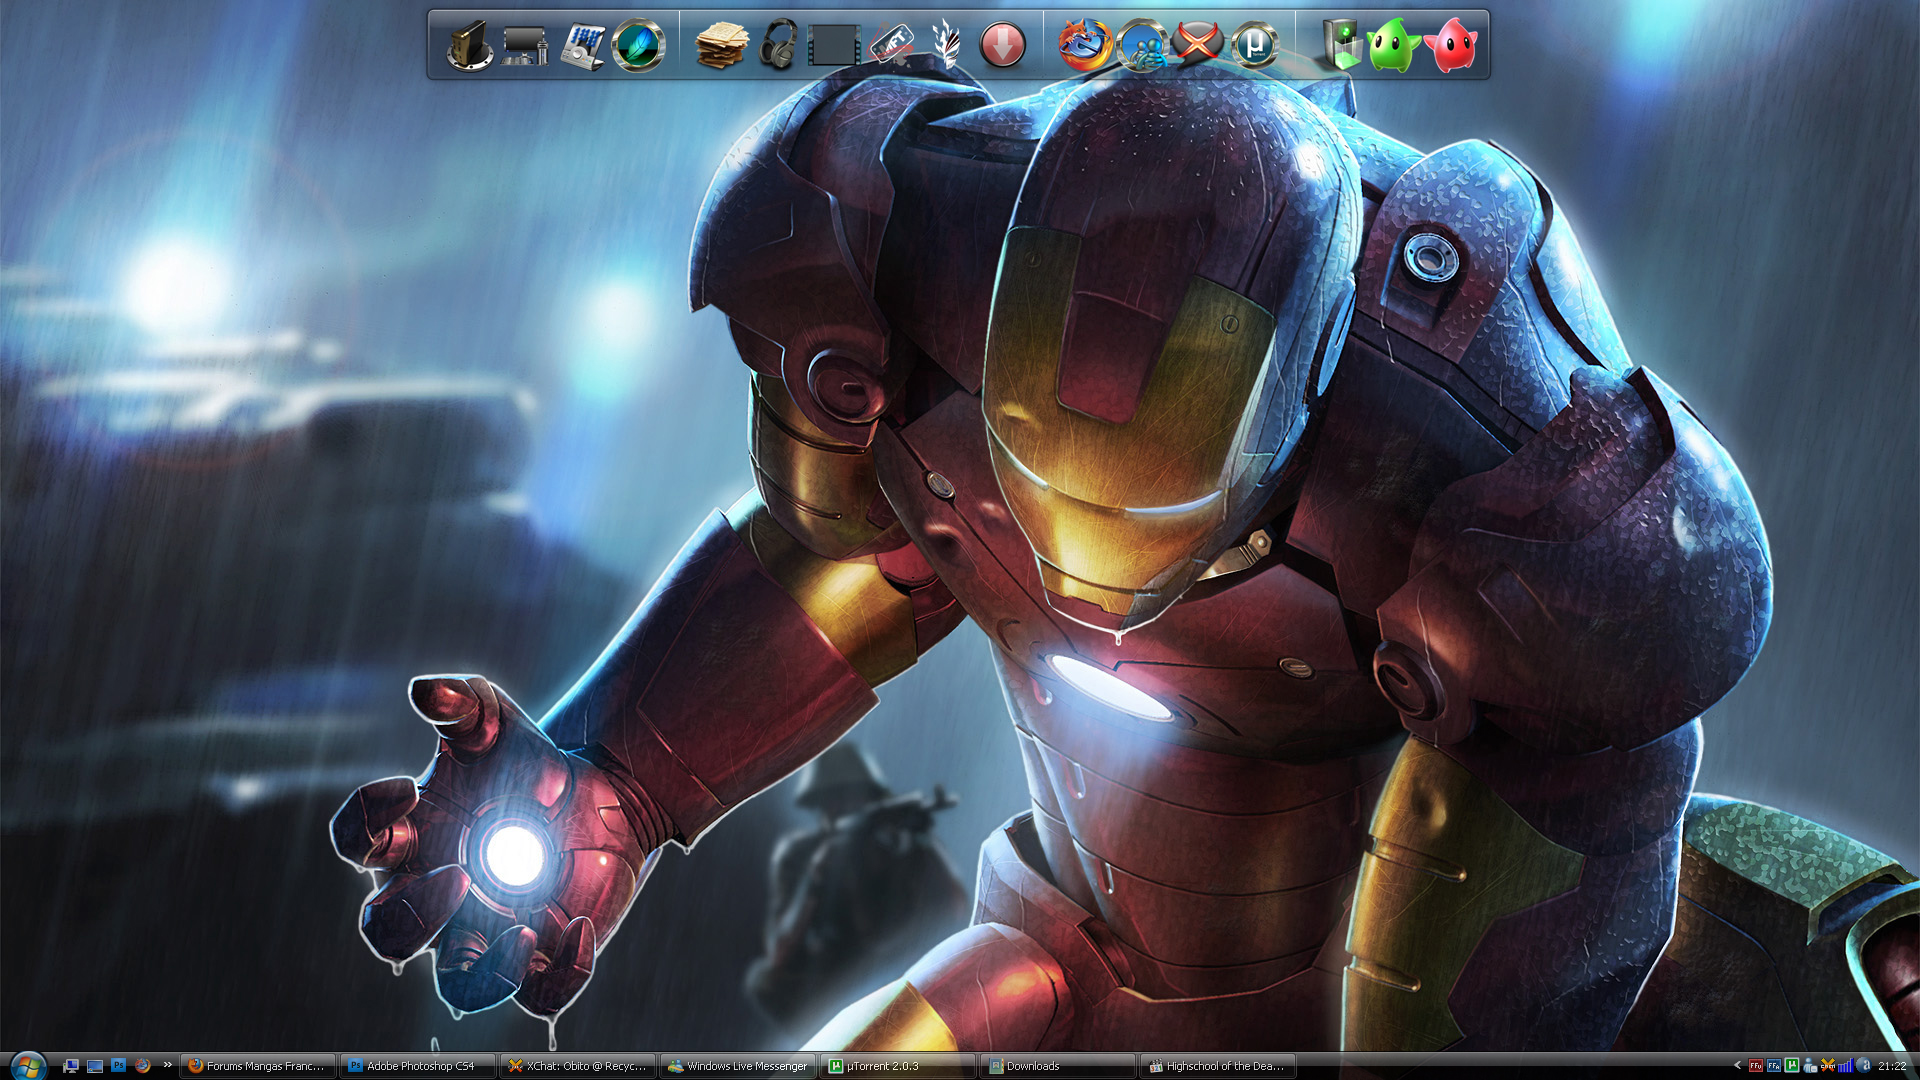Launch Firefox from quick launch bar
The image size is (1920, 1080).
[143, 1066]
